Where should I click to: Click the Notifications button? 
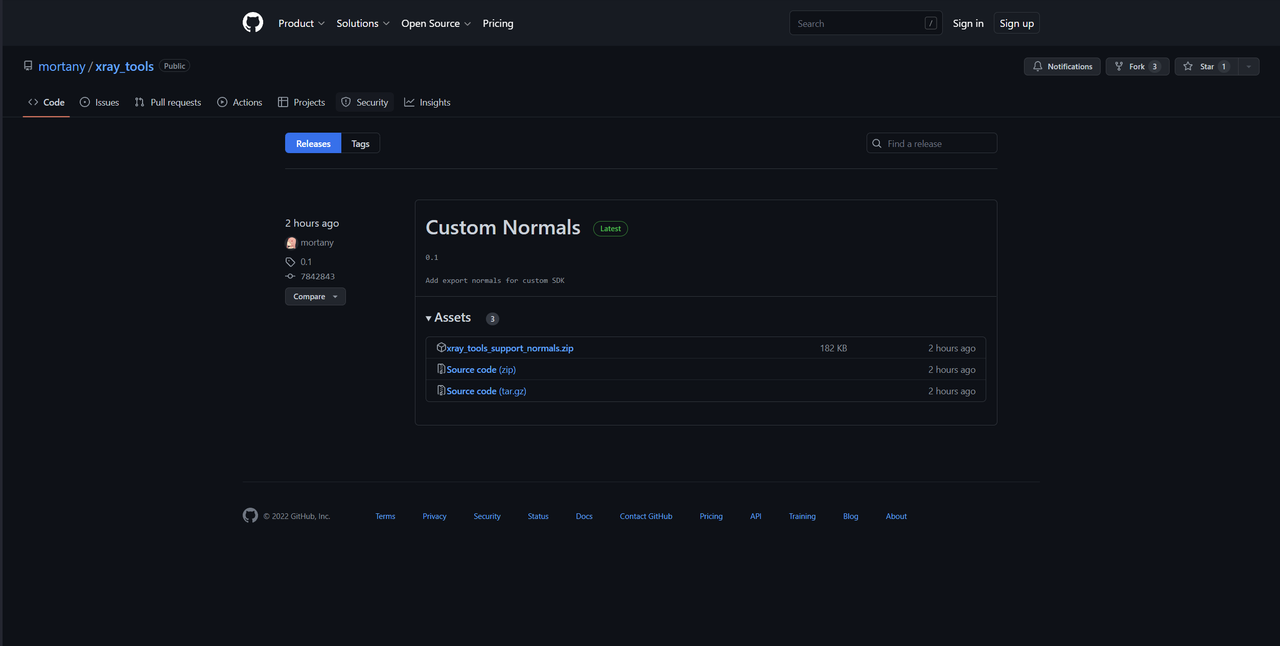point(1062,66)
